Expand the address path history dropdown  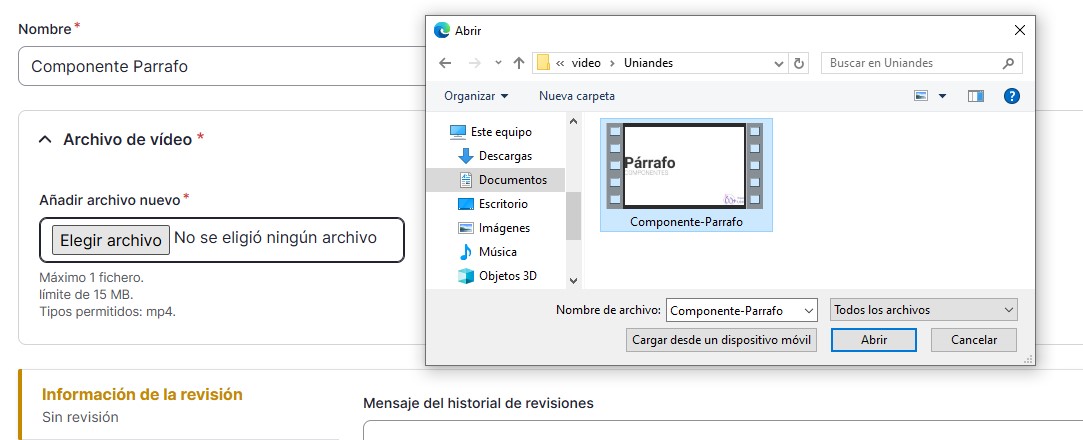(779, 63)
